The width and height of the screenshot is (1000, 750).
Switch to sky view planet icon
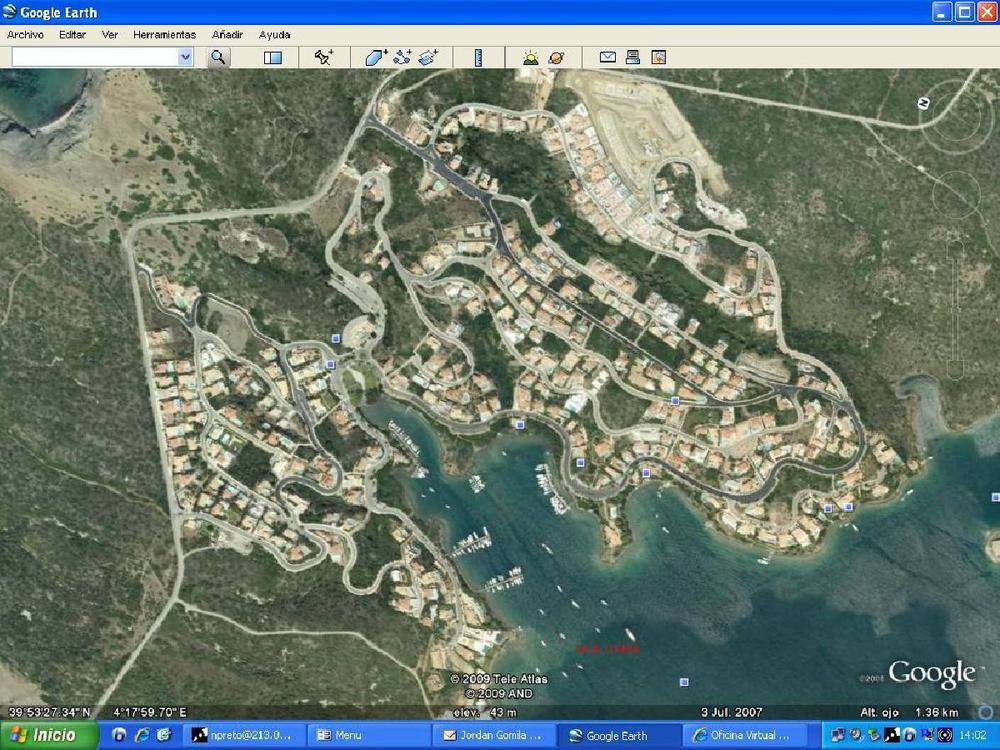pos(556,58)
